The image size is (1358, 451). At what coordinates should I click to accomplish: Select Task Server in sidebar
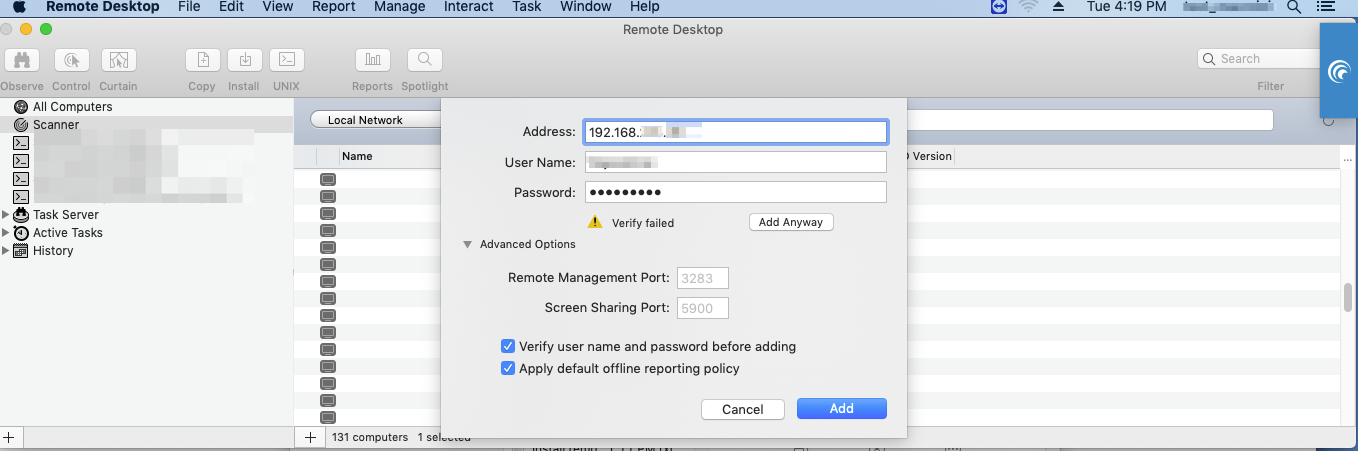pyautogui.click(x=65, y=214)
